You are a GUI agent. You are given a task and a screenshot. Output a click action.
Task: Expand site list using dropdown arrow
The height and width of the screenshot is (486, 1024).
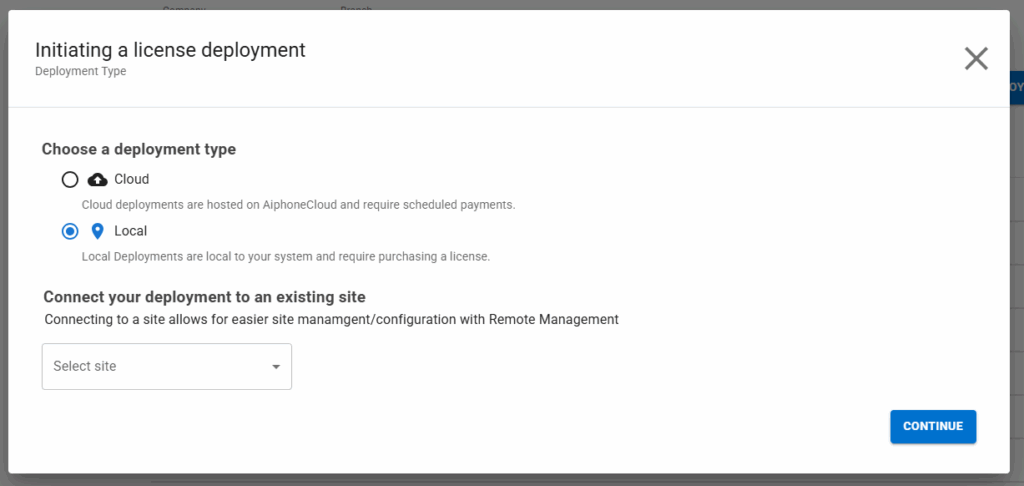coord(276,367)
